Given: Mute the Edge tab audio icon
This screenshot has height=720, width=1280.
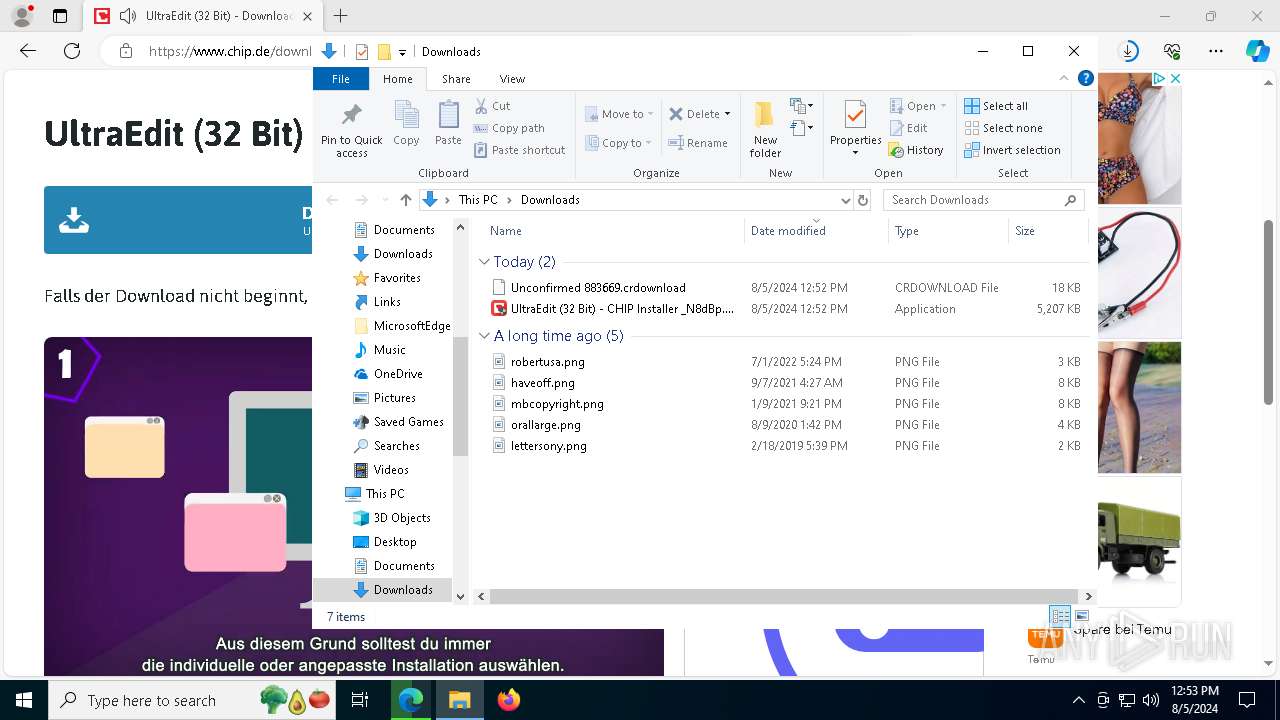Looking at the screenshot, I should (127, 16).
